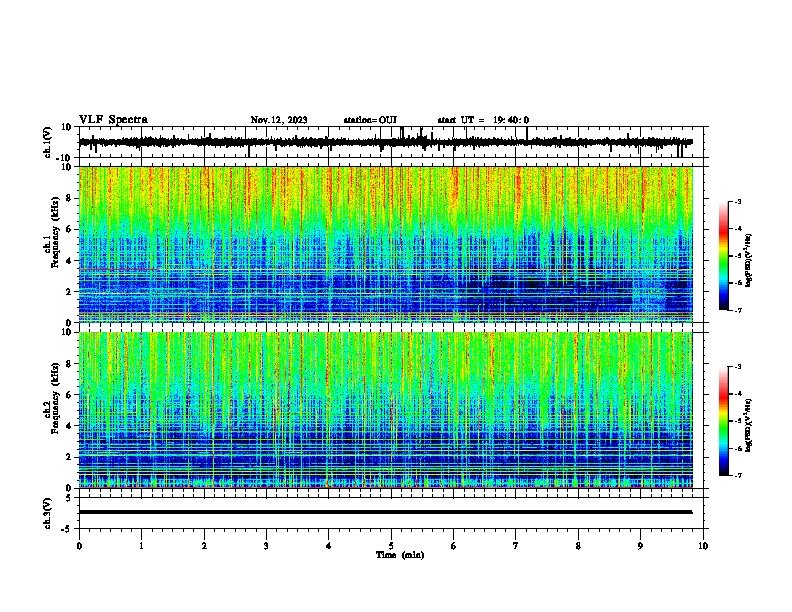792x612 pixels.
Task: Click the ch.2 spectrogram color scale bar
Action: pyautogui.click(x=724, y=421)
